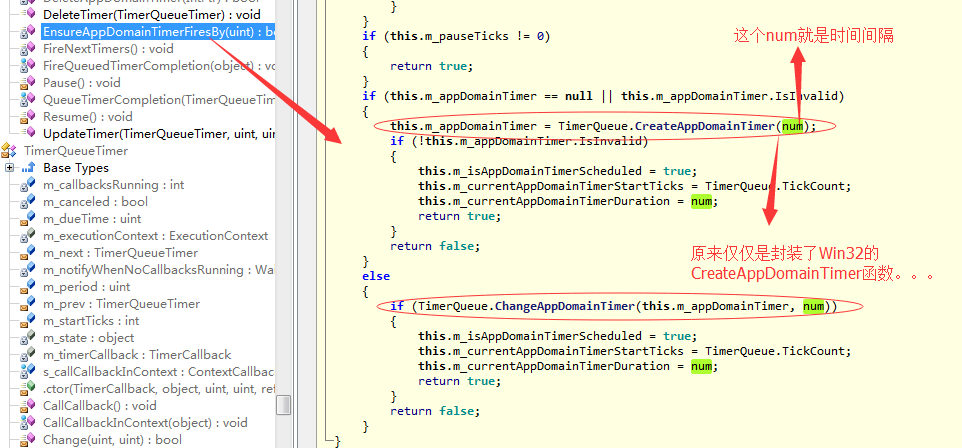Open QueueTimerCompletion method entry
962x448 pixels.
click(x=159, y=99)
